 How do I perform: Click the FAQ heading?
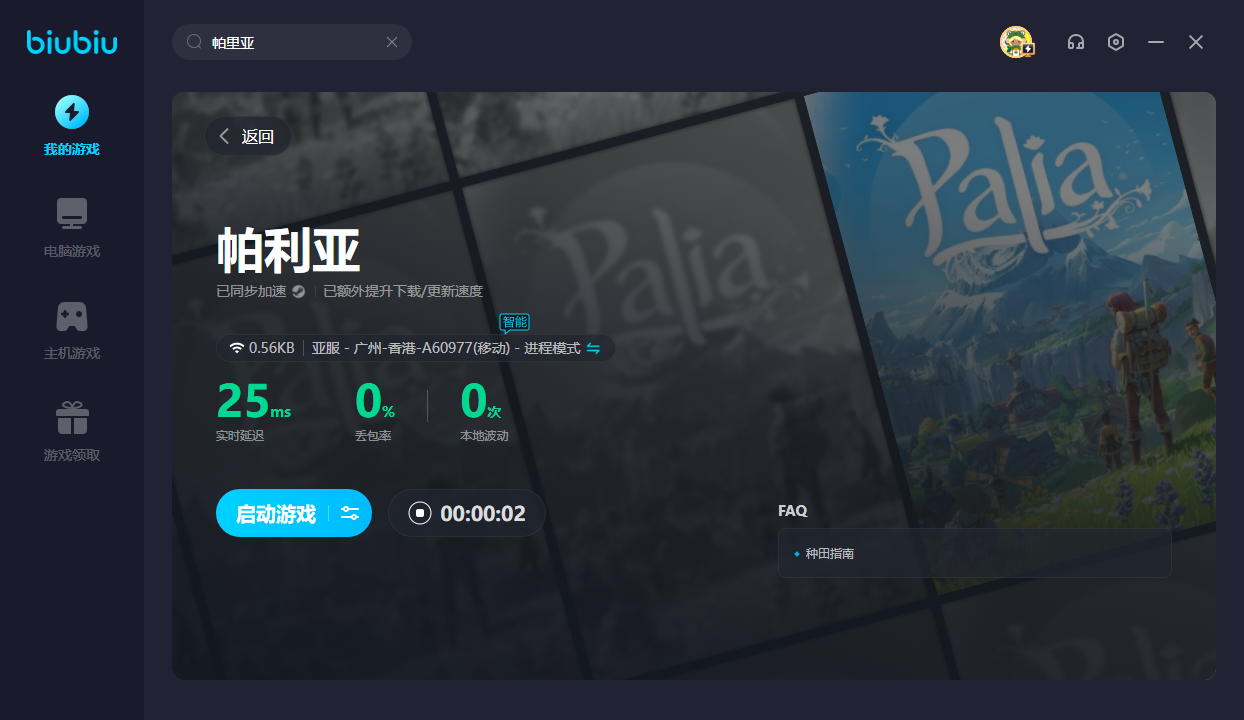point(792,511)
